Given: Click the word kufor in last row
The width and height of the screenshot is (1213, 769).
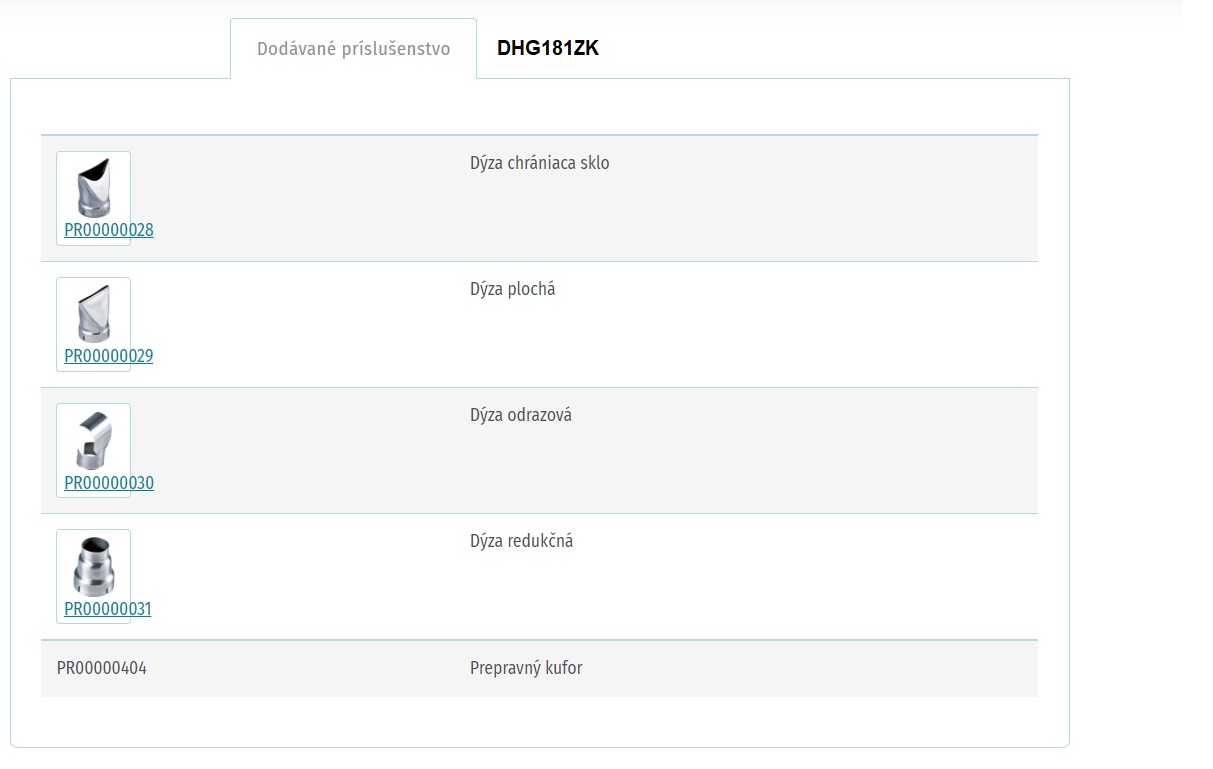Looking at the screenshot, I should click(x=563, y=668).
